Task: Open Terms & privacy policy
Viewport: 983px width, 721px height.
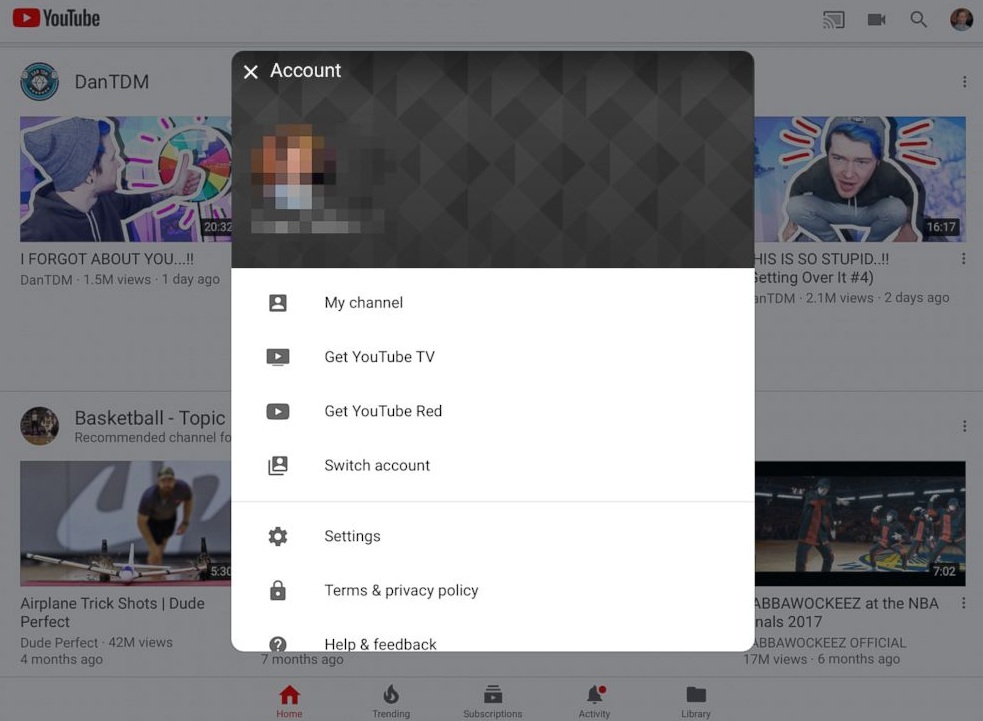Action: coord(492,590)
